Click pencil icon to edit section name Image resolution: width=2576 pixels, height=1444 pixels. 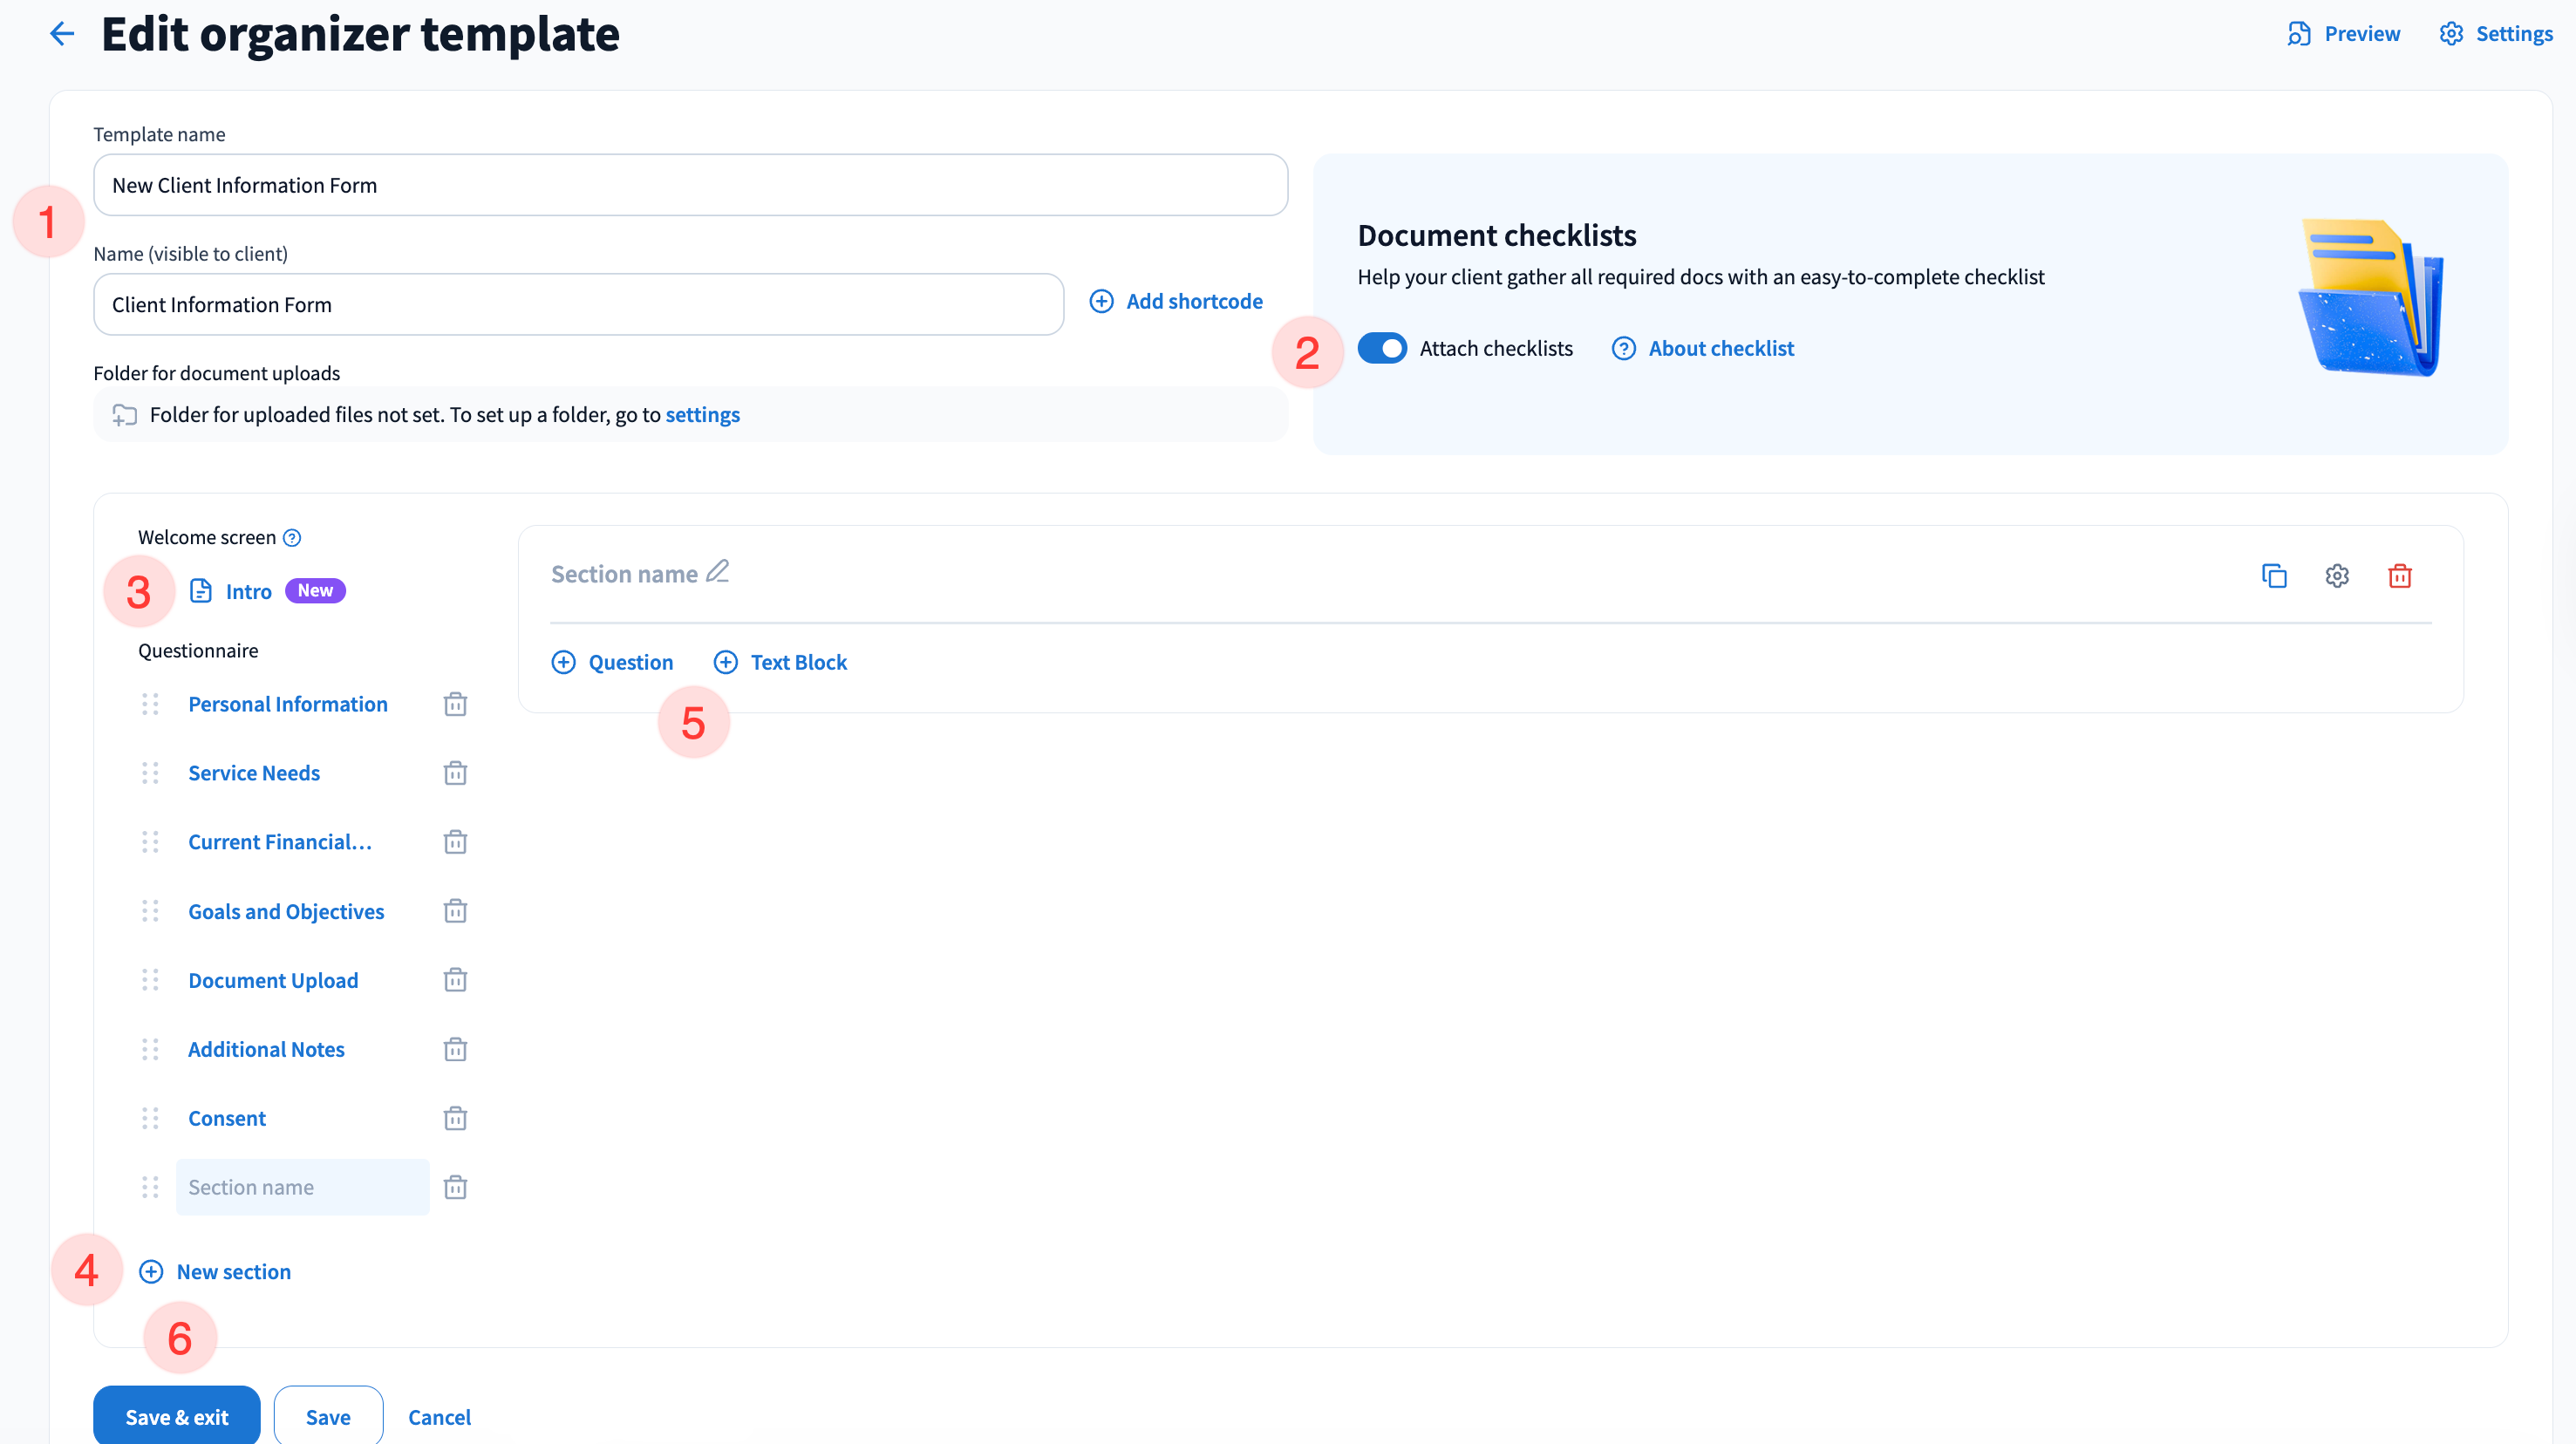[x=717, y=572]
